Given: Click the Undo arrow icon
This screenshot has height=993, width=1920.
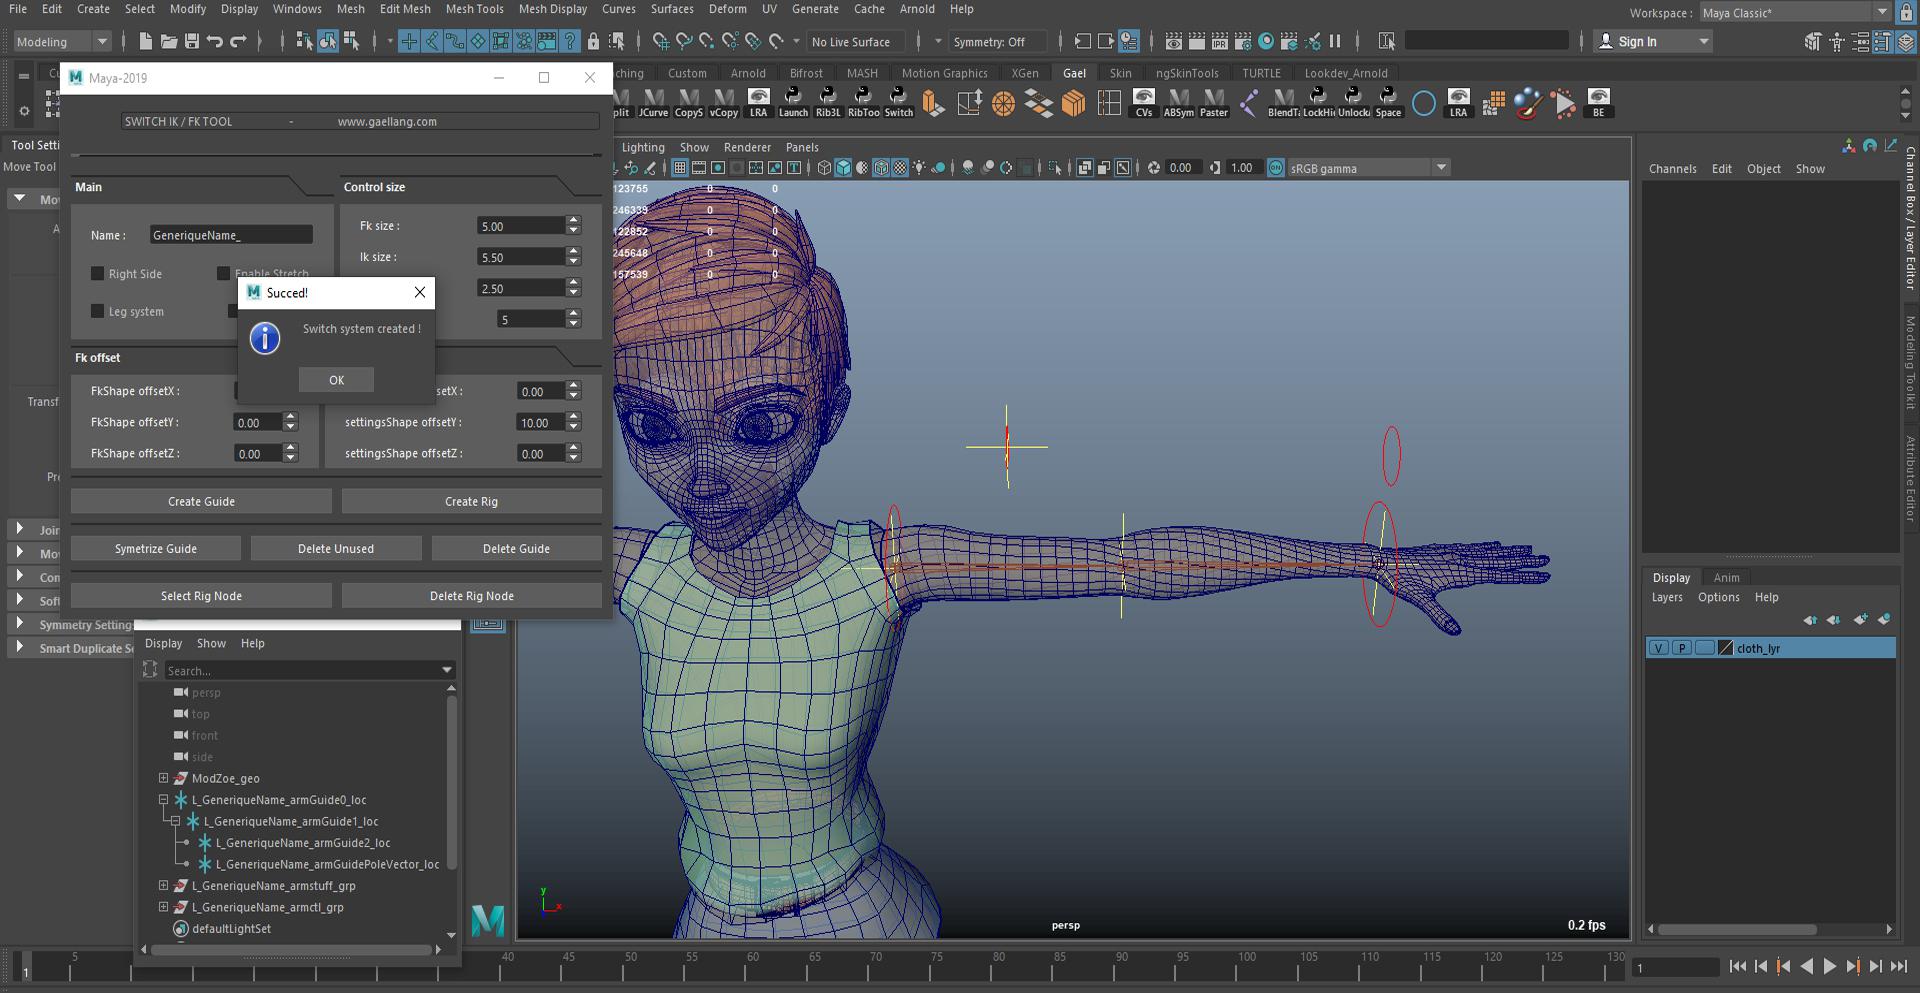Looking at the screenshot, I should point(215,41).
